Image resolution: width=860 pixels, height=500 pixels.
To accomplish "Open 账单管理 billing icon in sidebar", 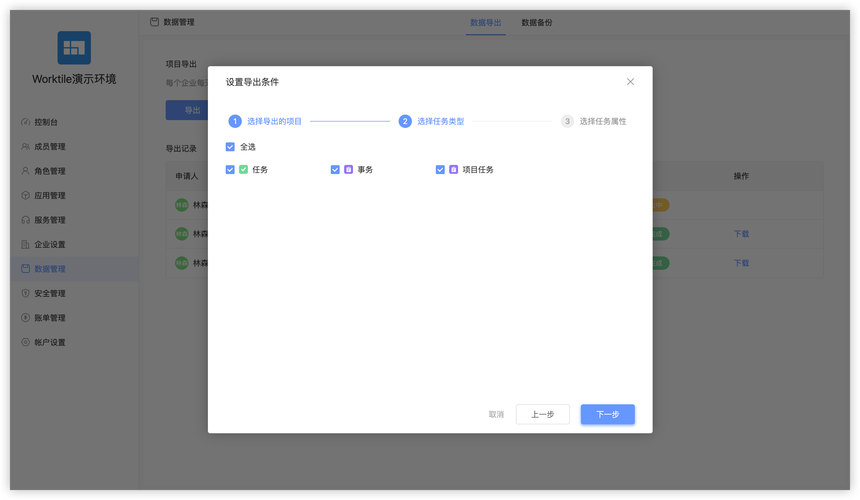I will pyautogui.click(x=25, y=317).
